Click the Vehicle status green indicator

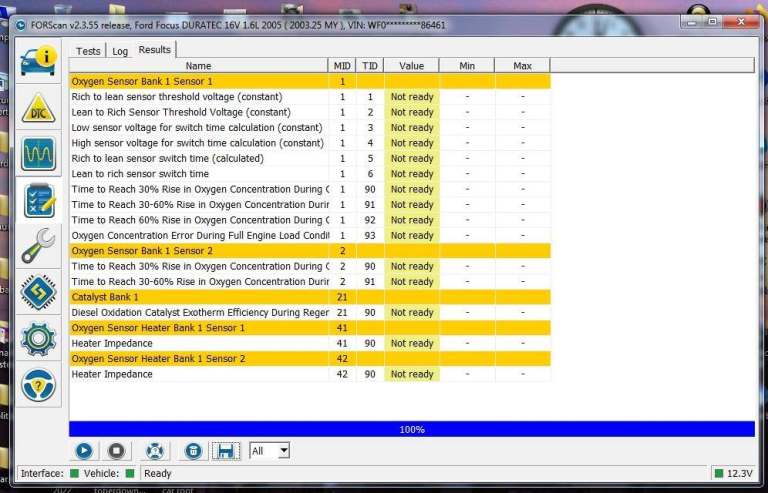(x=130, y=473)
